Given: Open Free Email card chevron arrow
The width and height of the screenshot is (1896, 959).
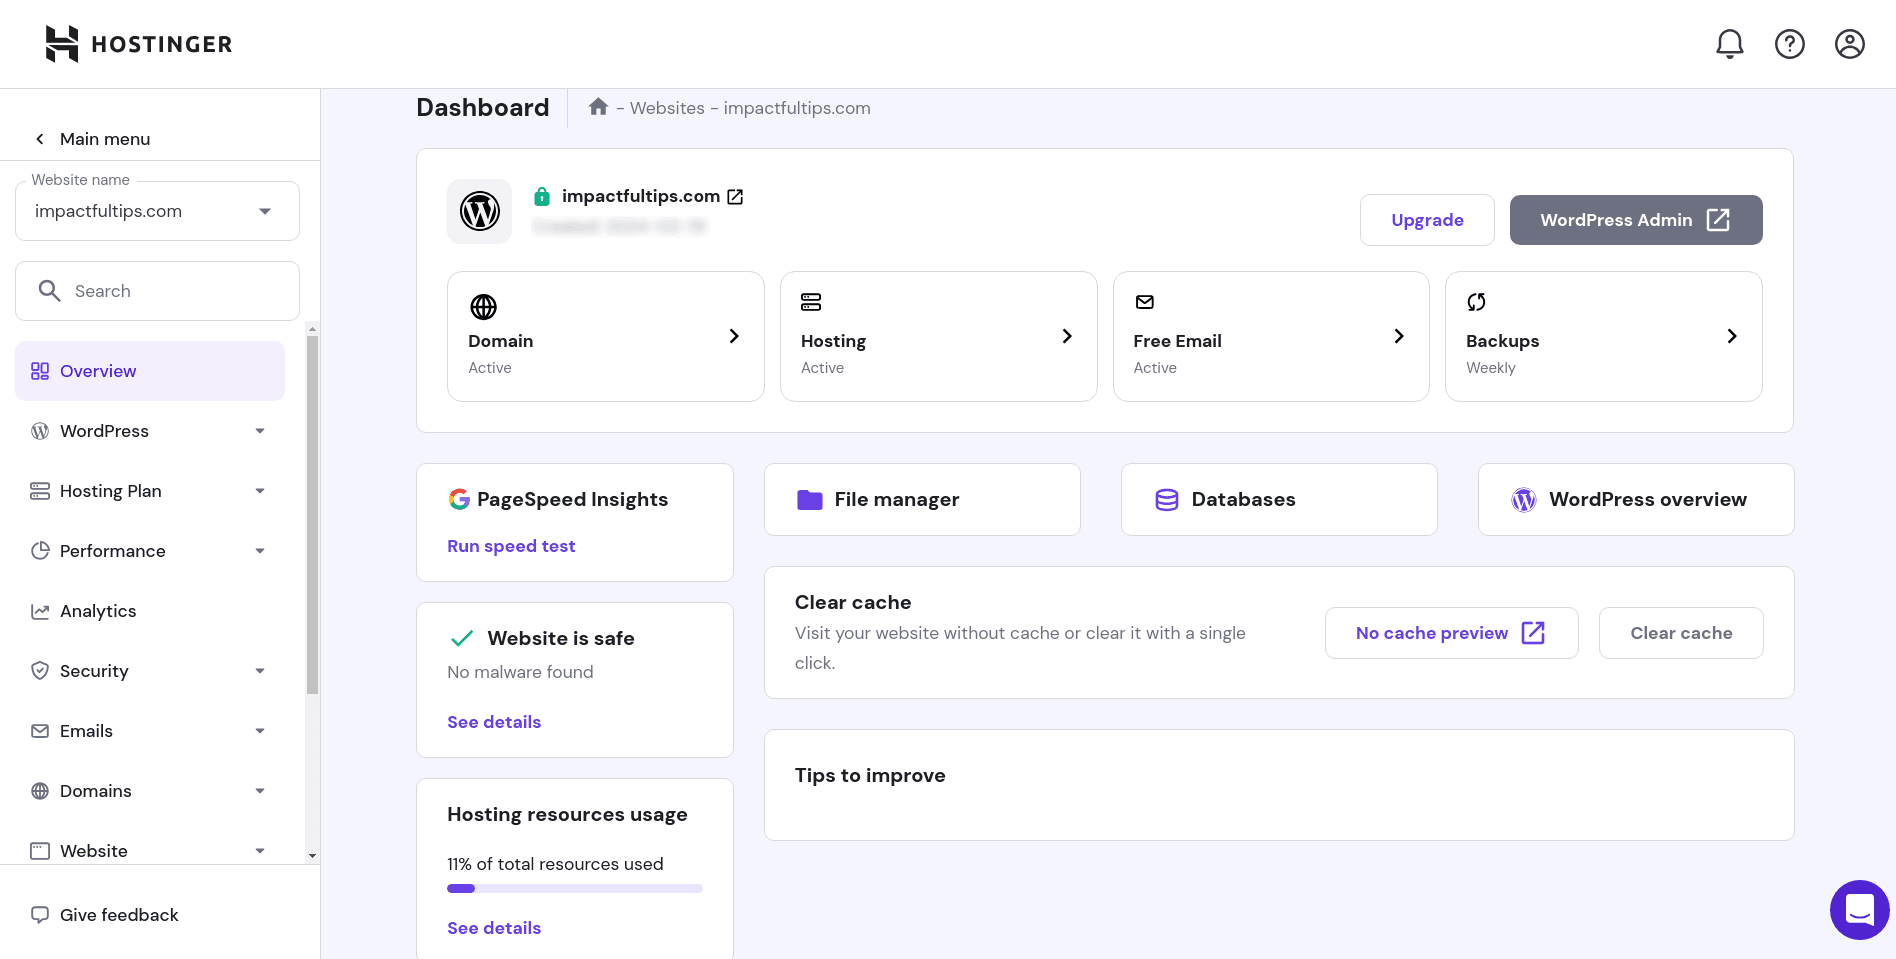Looking at the screenshot, I should (x=1399, y=336).
